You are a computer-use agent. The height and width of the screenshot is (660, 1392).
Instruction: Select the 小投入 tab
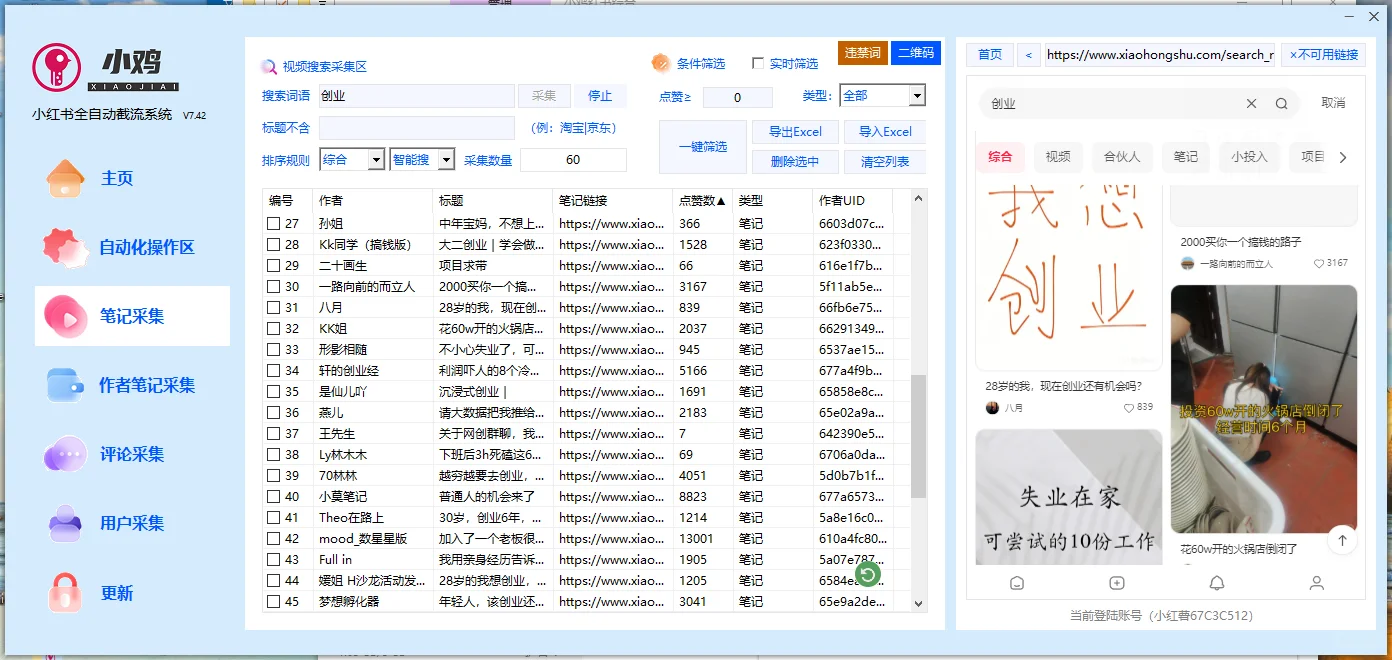pyautogui.click(x=1249, y=157)
